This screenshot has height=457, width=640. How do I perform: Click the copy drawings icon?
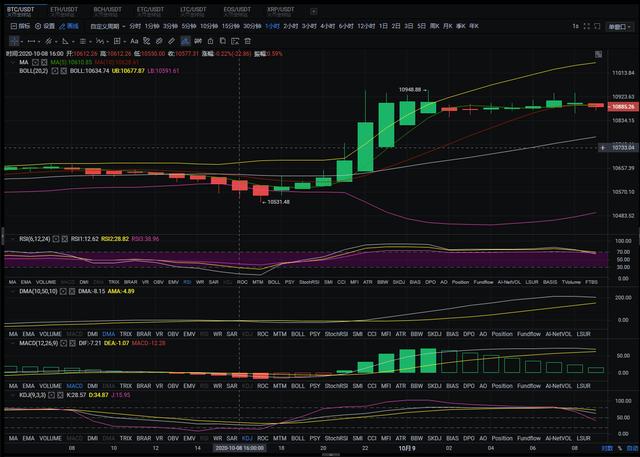222,41
